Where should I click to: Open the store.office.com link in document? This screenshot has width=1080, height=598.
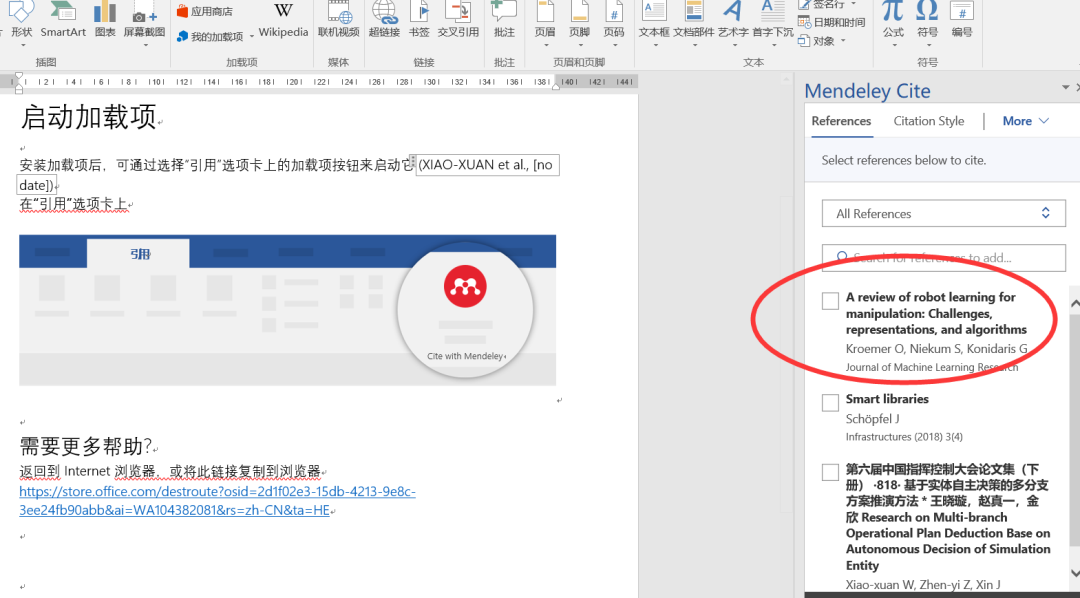(217, 502)
